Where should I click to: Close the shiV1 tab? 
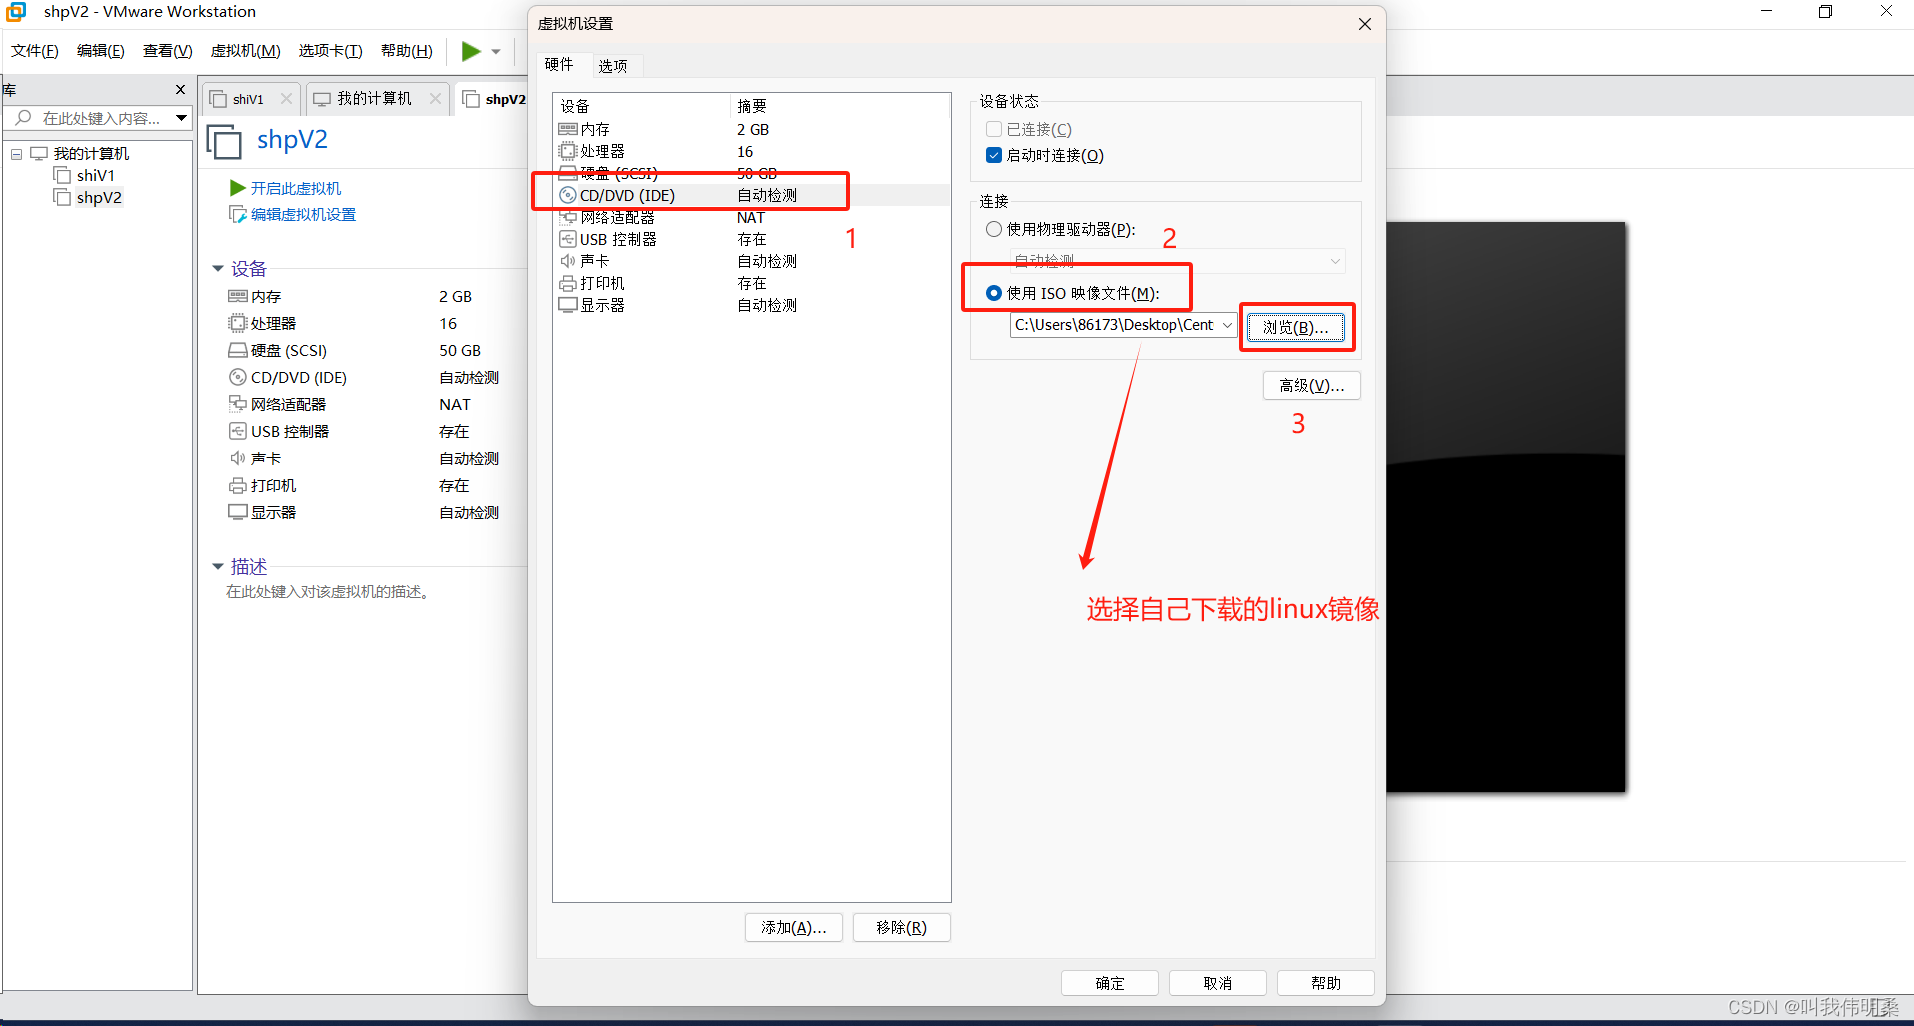pyautogui.click(x=287, y=98)
